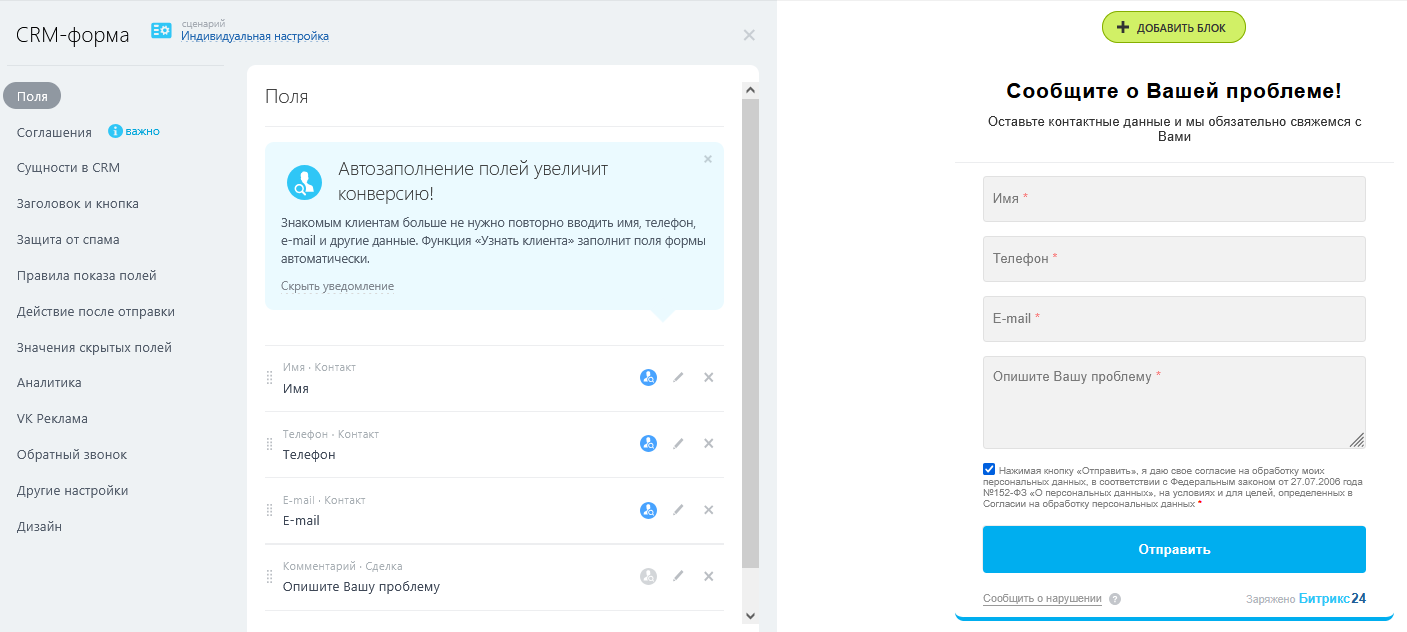This screenshot has width=1407, height=632.
Task: Click Добавить блок button
Action: click(x=1173, y=28)
